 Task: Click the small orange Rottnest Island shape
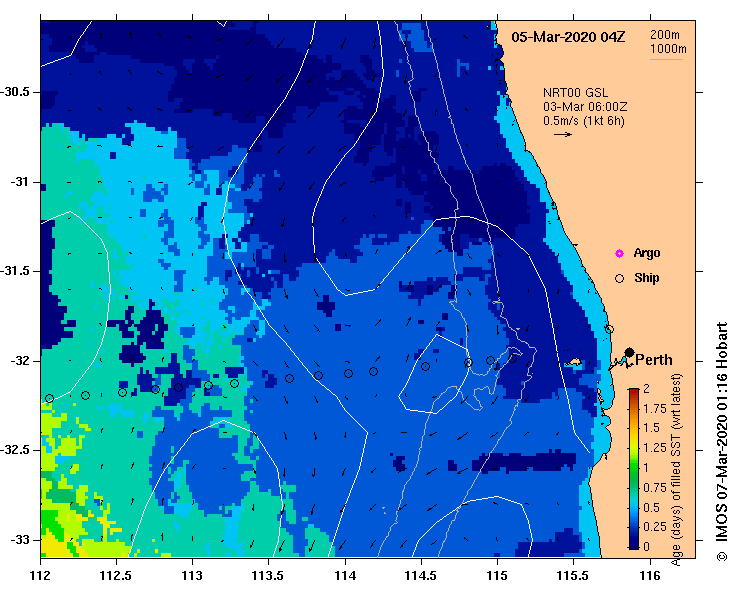pos(574,363)
